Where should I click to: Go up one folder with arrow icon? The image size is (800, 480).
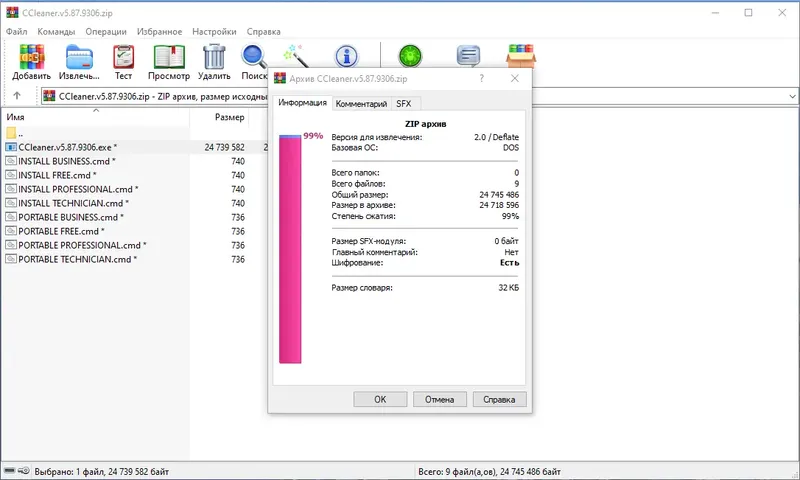tap(17, 95)
